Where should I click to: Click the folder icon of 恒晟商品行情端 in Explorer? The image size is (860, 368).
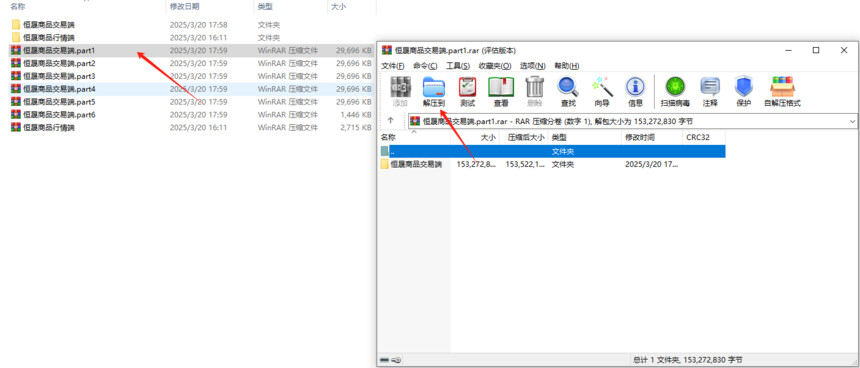[x=16, y=37]
